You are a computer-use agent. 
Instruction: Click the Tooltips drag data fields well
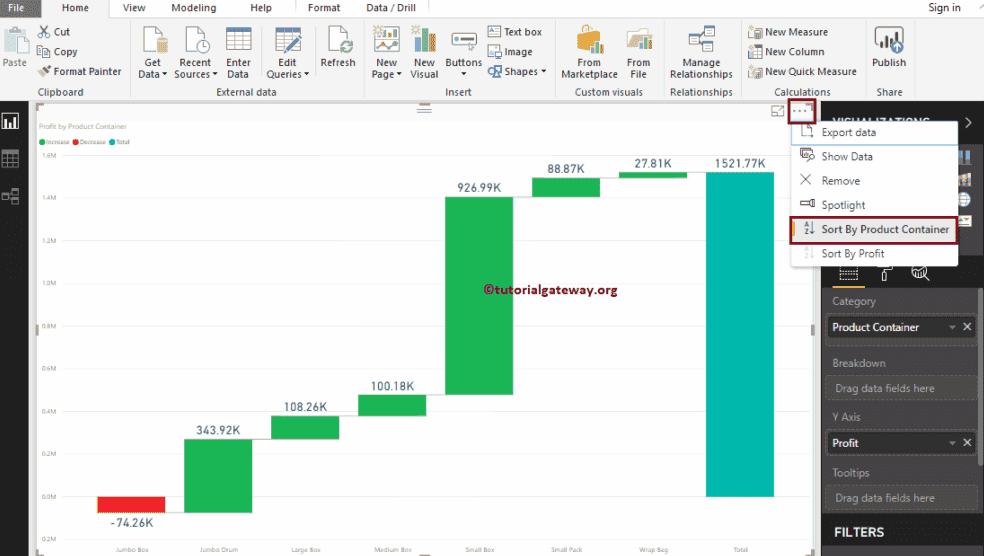click(901, 498)
